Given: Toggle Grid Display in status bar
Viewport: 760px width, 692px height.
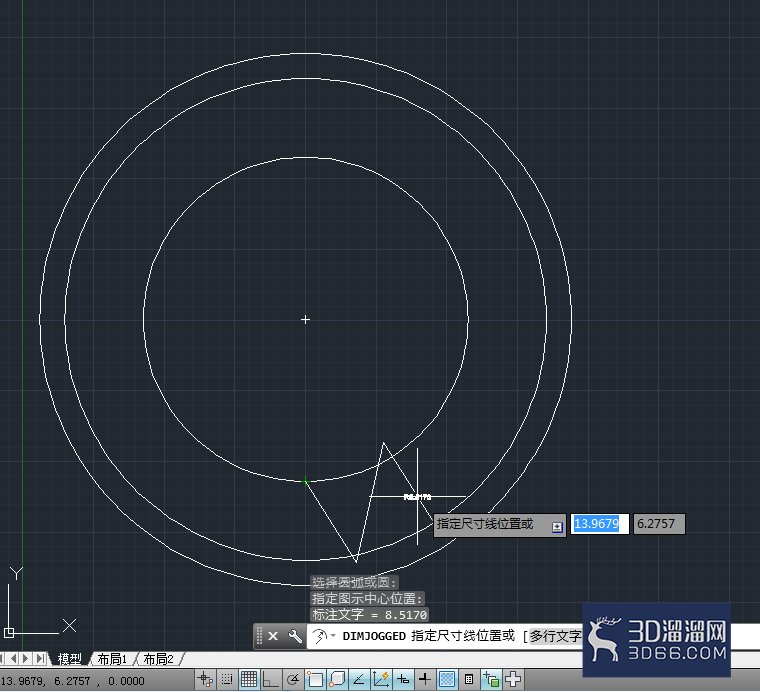Looking at the screenshot, I should (x=249, y=679).
